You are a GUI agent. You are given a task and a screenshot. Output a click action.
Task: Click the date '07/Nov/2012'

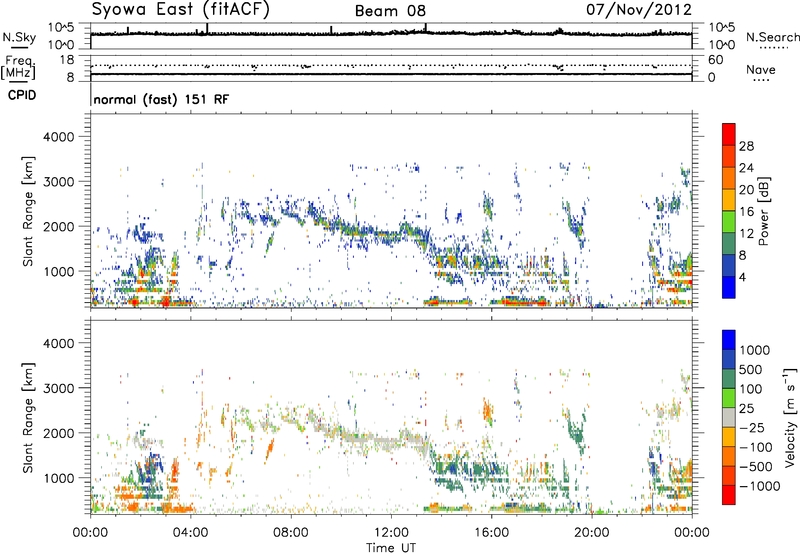[639, 9]
